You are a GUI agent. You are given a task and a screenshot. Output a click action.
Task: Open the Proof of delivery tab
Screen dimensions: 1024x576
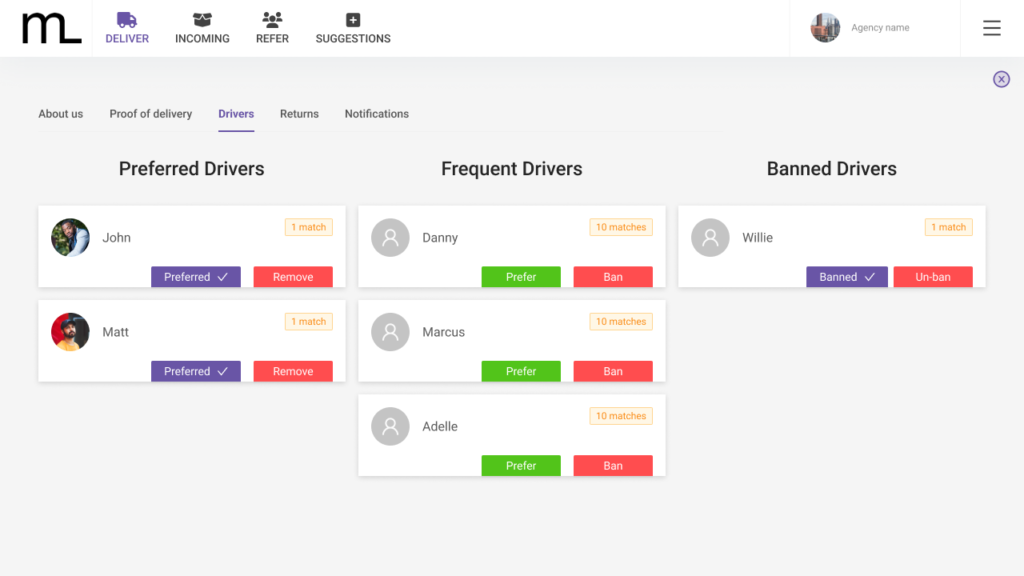[x=151, y=114]
